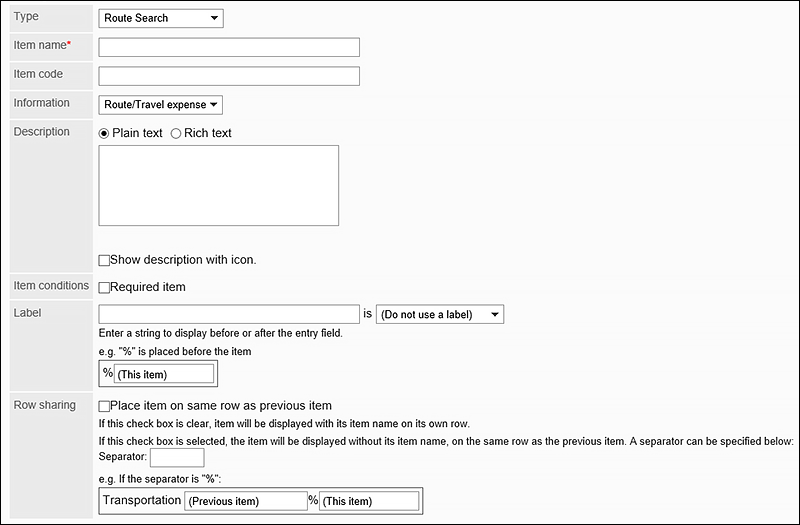The width and height of the screenshot is (800, 525).
Task: Click text "Enter a string to display before or after"
Action: [220, 333]
